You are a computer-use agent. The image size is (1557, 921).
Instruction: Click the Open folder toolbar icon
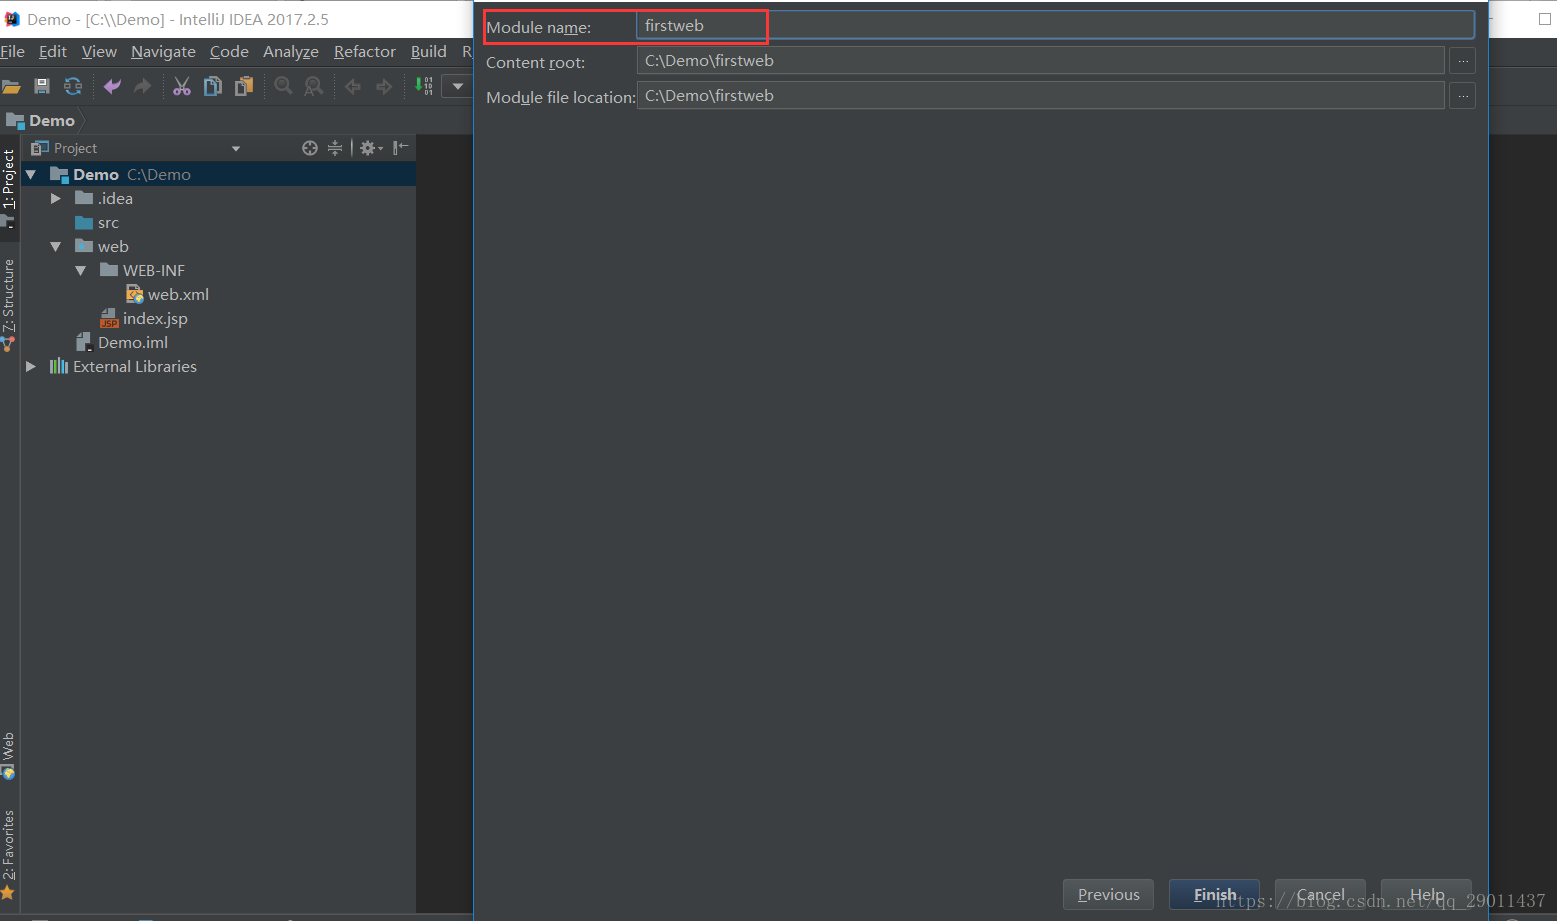11,87
